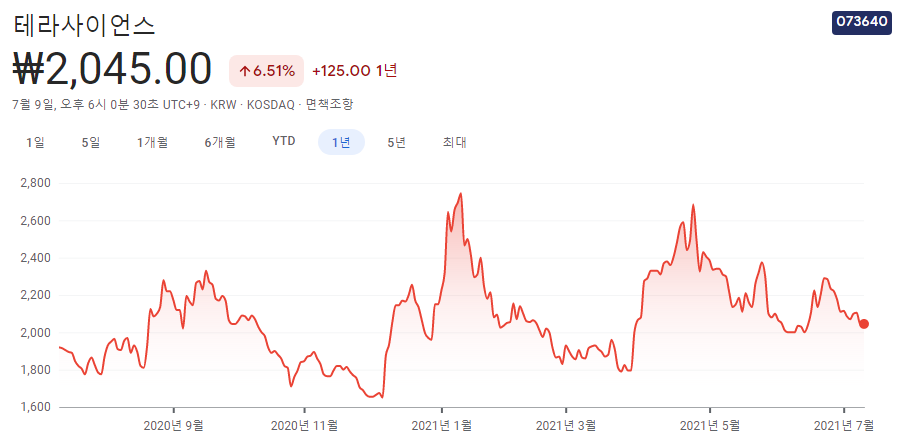The height and width of the screenshot is (444, 897).
Task: Click the 2,600 y-axis label
Action: click(x=35, y=221)
